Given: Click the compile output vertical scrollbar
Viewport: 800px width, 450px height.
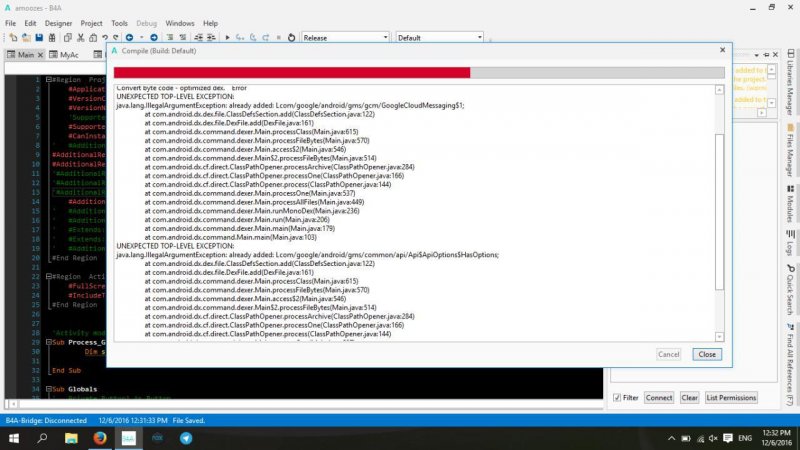Looking at the screenshot, I should pos(720,200).
